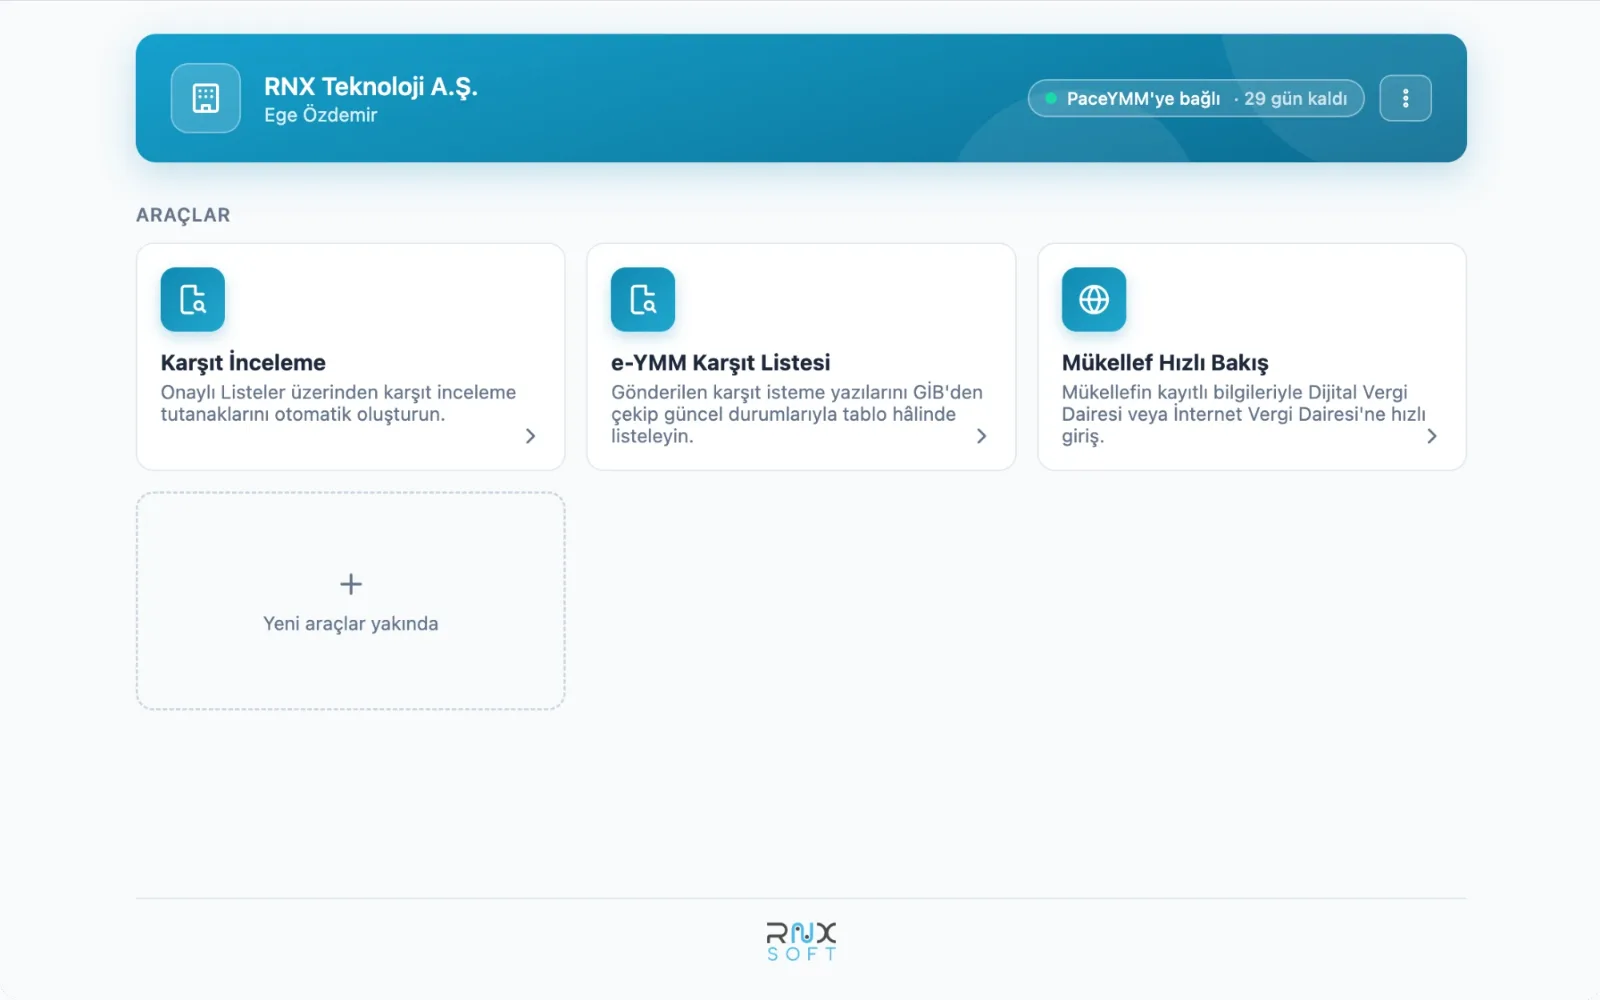This screenshot has width=1600, height=1000.
Task: Click the 'Mükellefin kayıtlı bilgileriyle' description text
Action: [x=1244, y=414]
